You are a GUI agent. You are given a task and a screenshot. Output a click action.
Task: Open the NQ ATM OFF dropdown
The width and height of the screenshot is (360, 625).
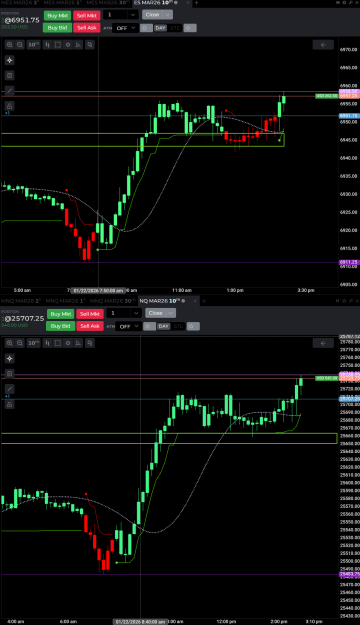click(x=129, y=326)
